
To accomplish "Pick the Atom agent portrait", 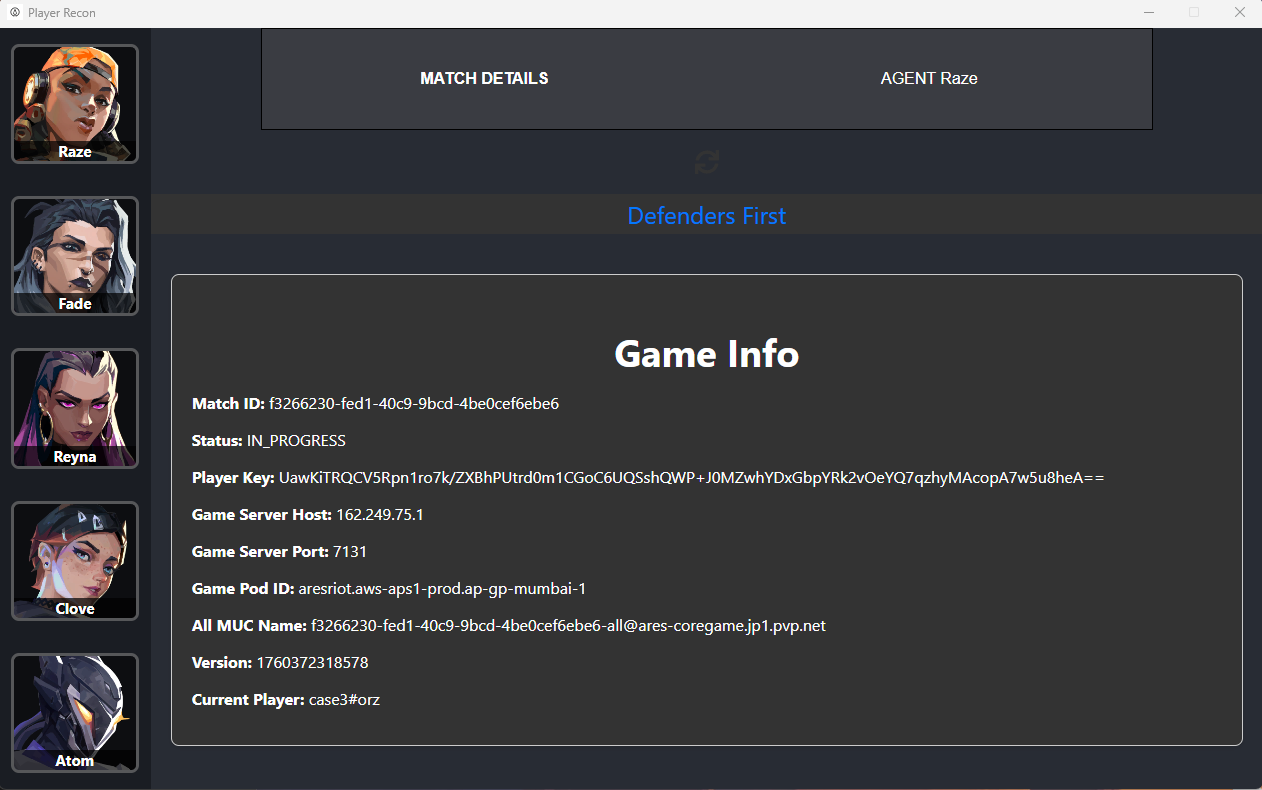I will pos(75,712).
